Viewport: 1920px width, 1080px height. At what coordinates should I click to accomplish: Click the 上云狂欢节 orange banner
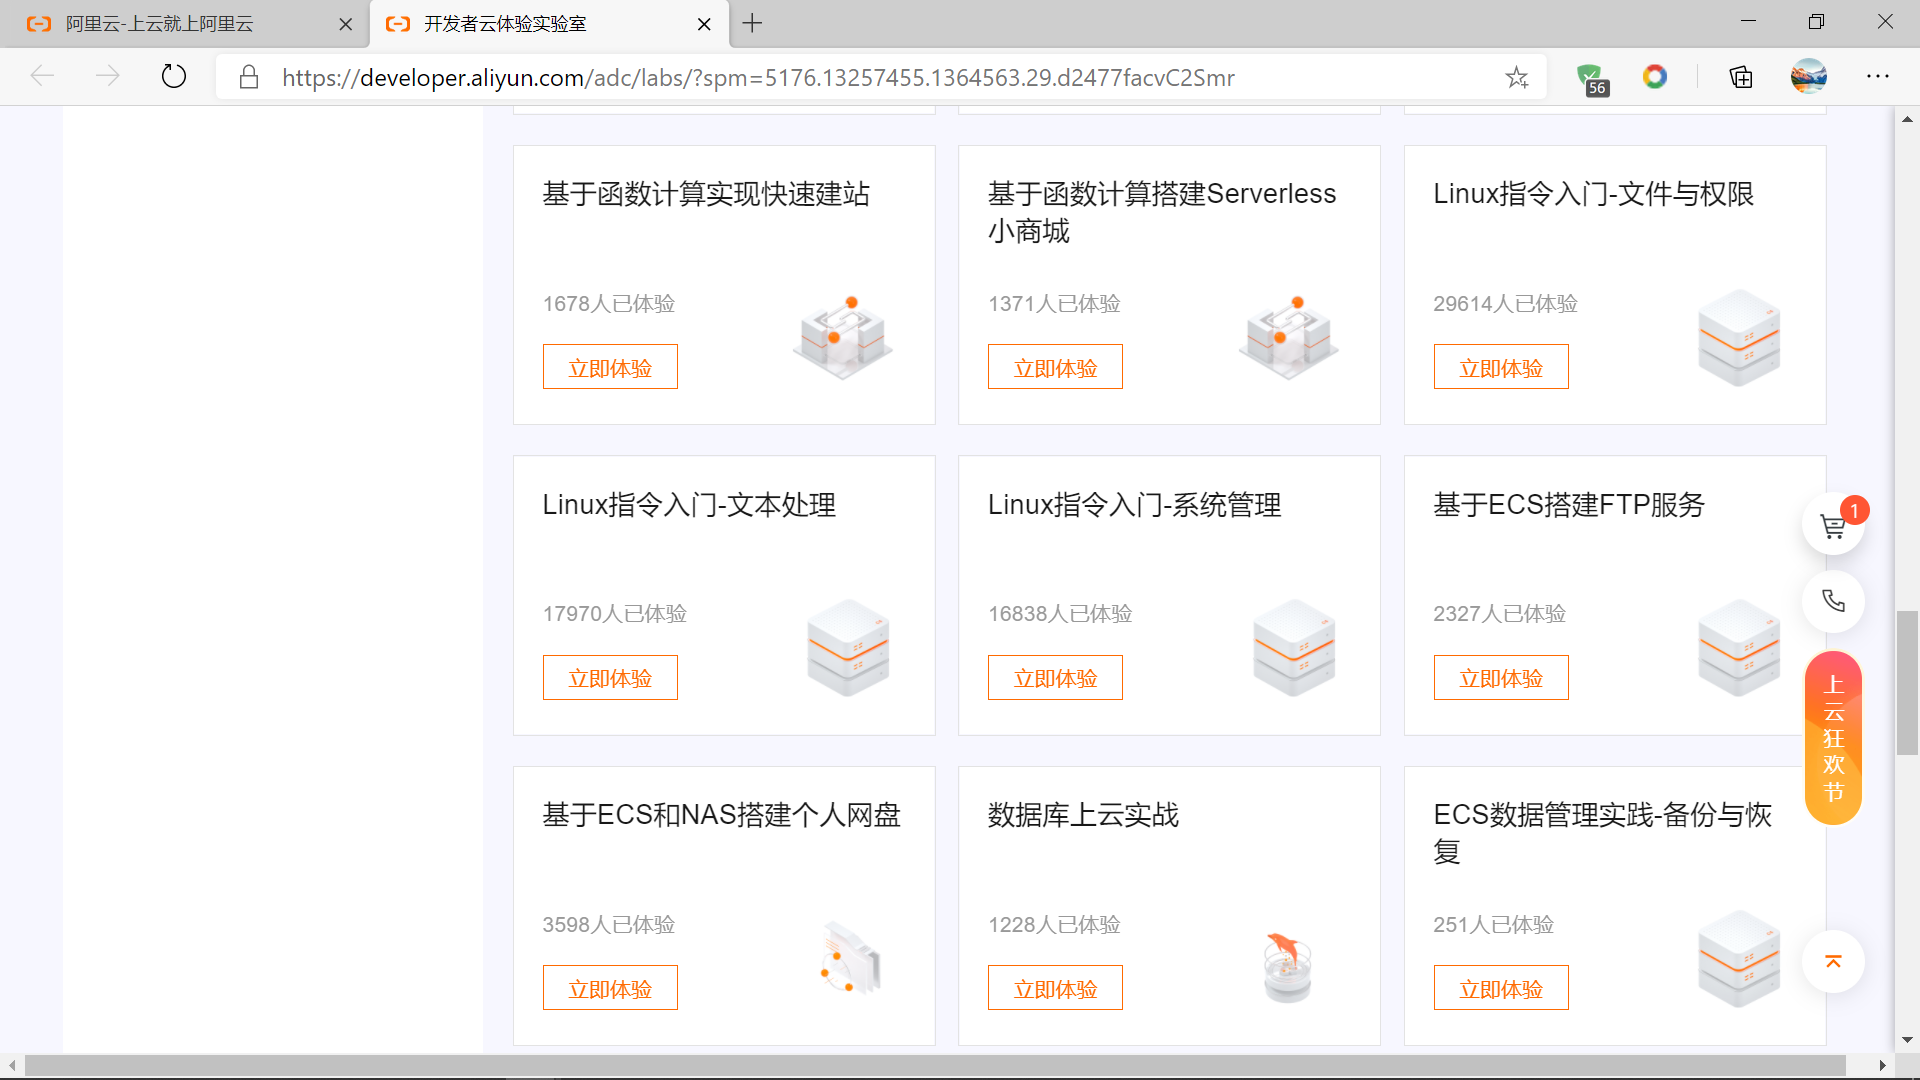[1832, 738]
